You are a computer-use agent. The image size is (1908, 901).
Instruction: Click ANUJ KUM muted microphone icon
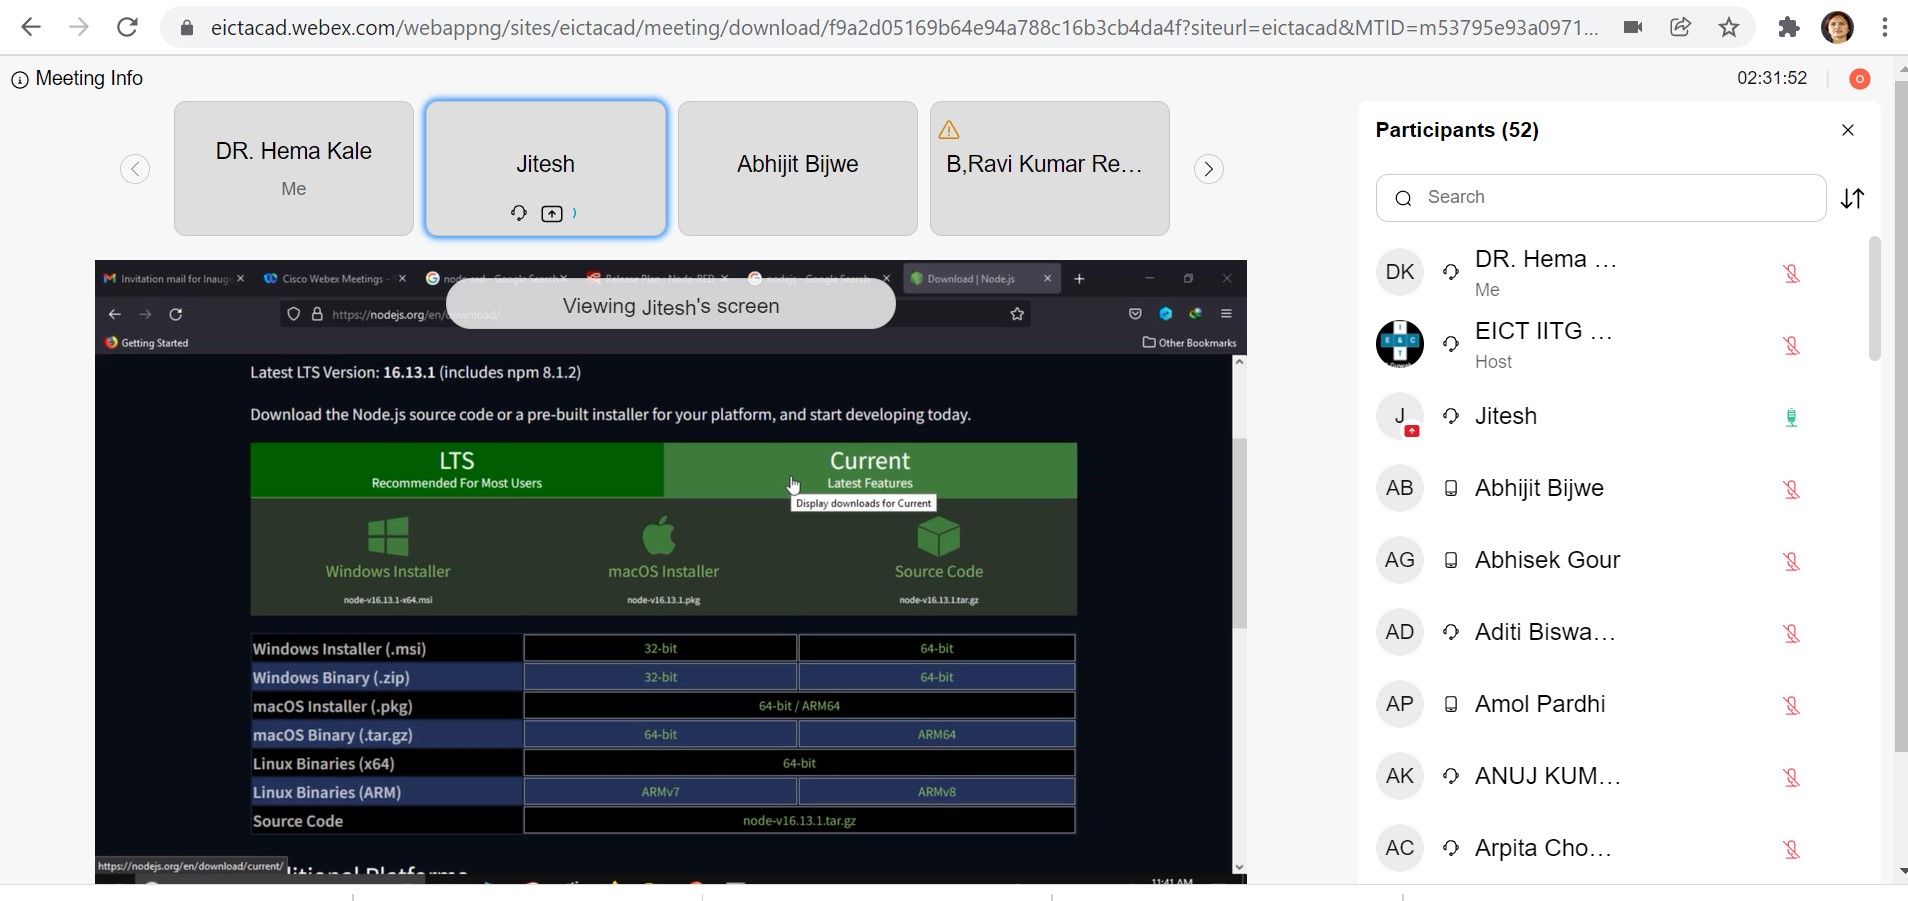[x=1791, y=777]
